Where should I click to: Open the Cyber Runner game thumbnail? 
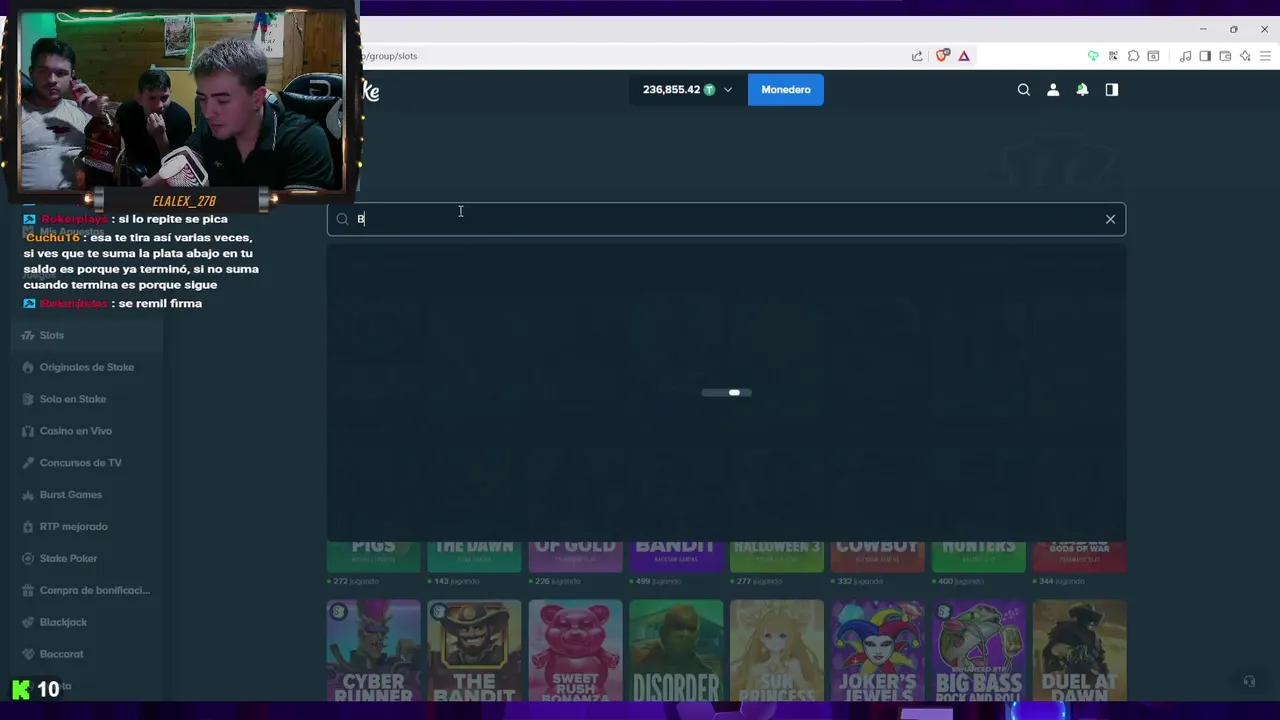pos(373,651)
